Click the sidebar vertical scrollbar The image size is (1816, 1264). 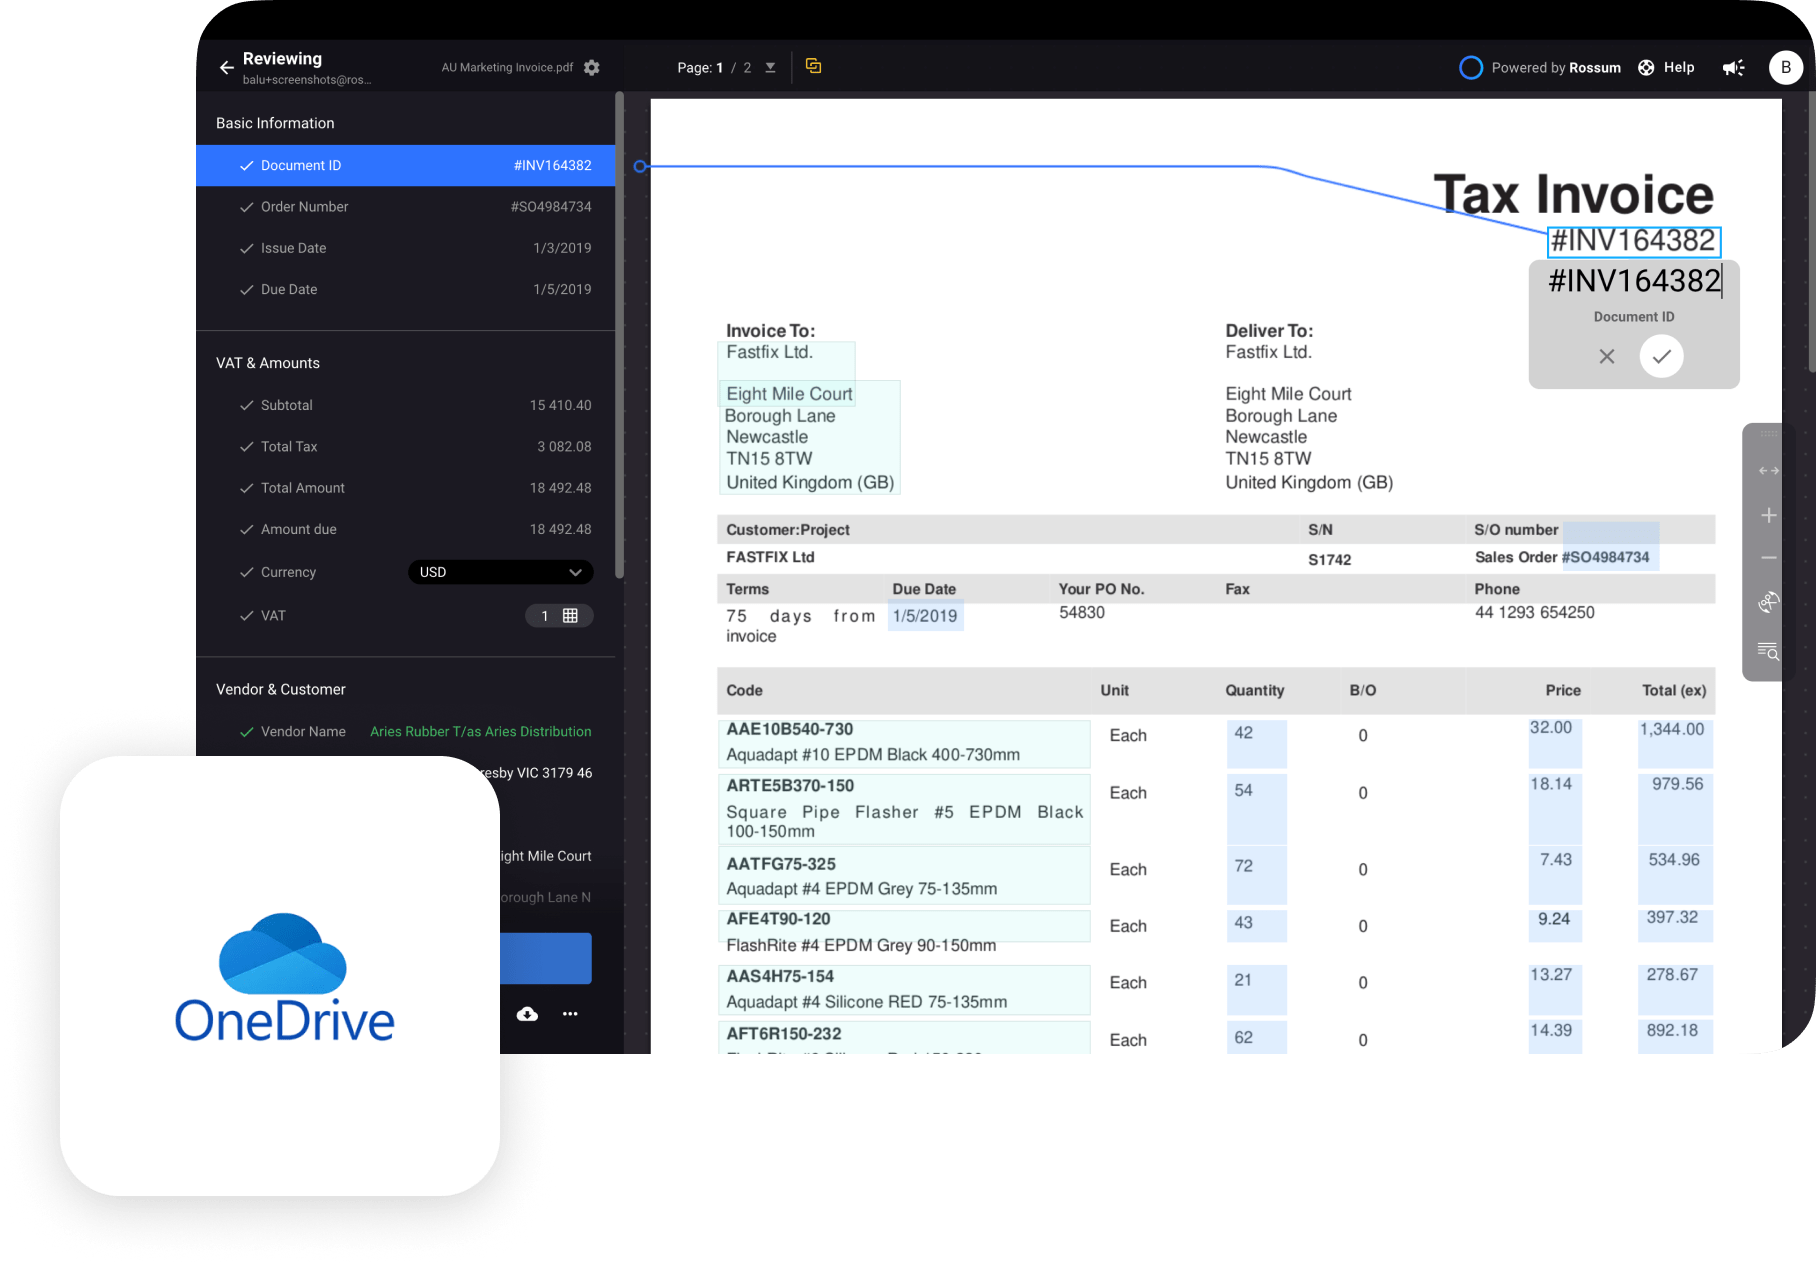(619, 335)
